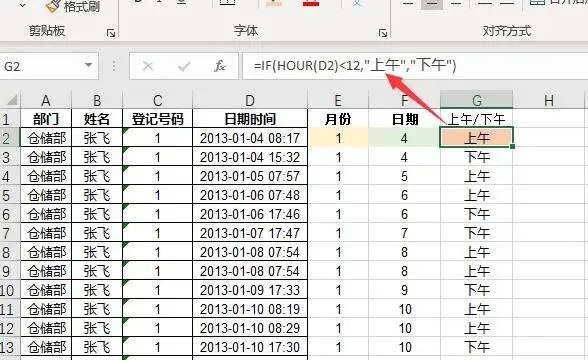Viewport: 588px width, 360px height.
Task: Click the 部门 header cell
Action: [46, 119]
